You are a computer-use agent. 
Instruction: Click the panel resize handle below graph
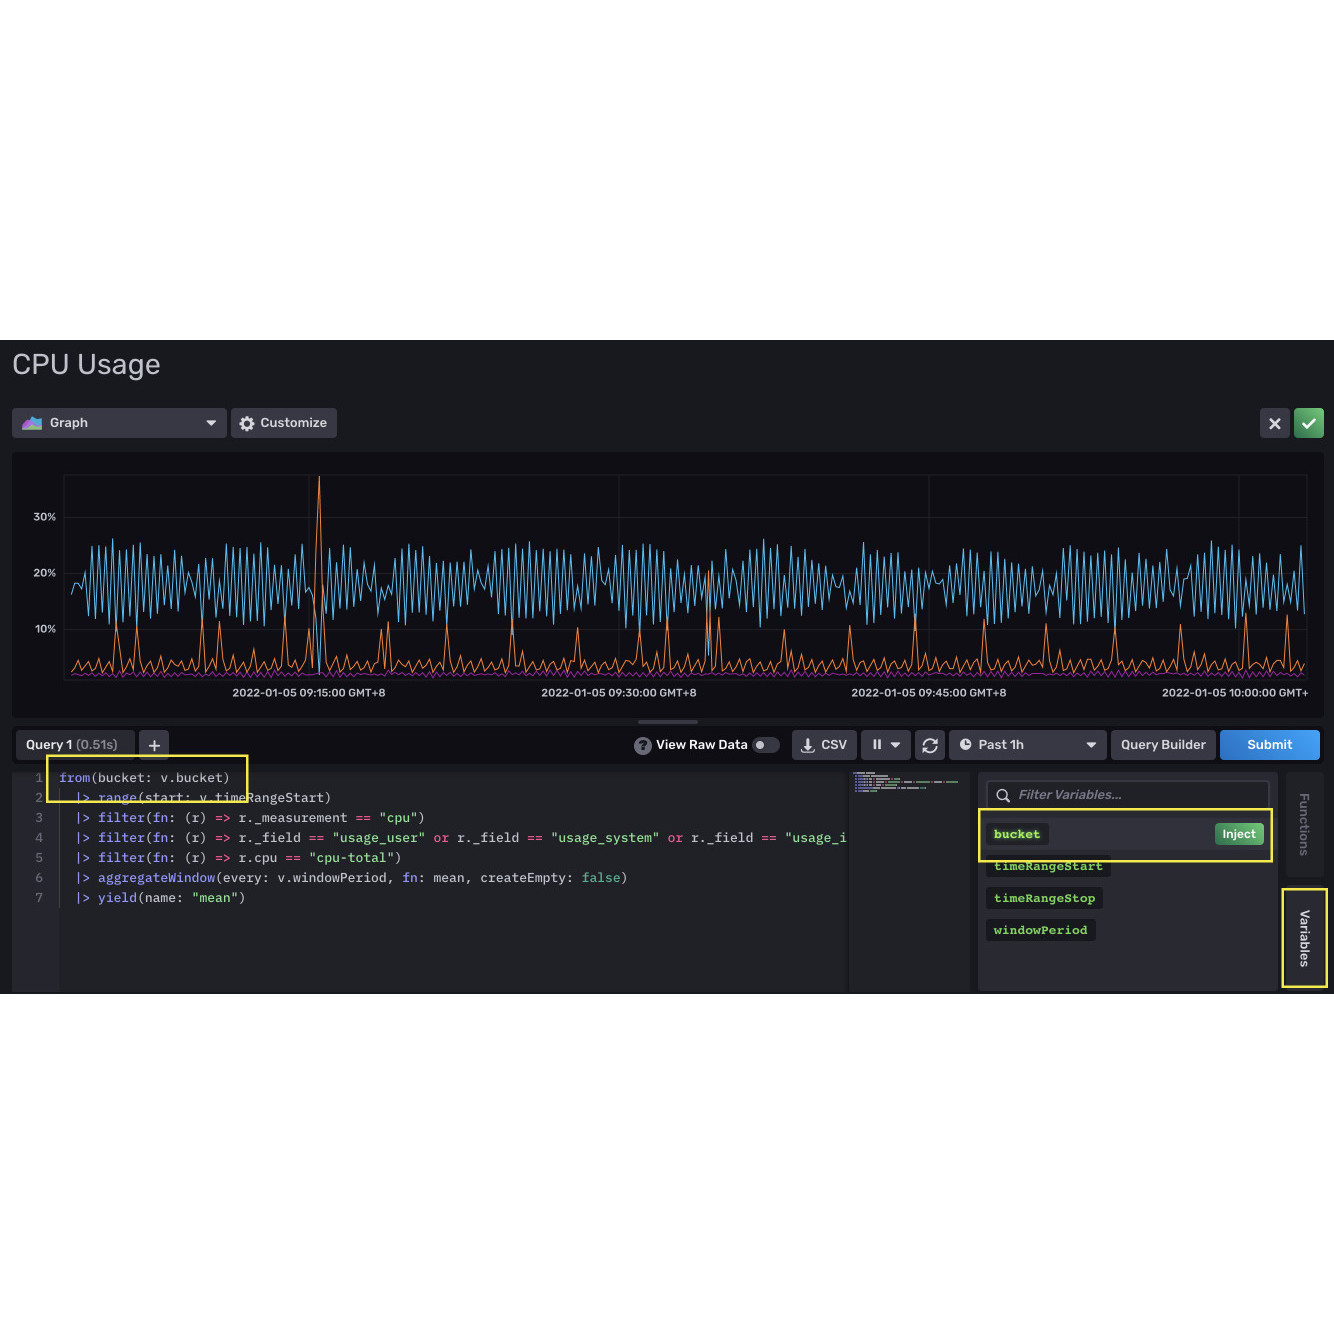[x=668, y=722]
